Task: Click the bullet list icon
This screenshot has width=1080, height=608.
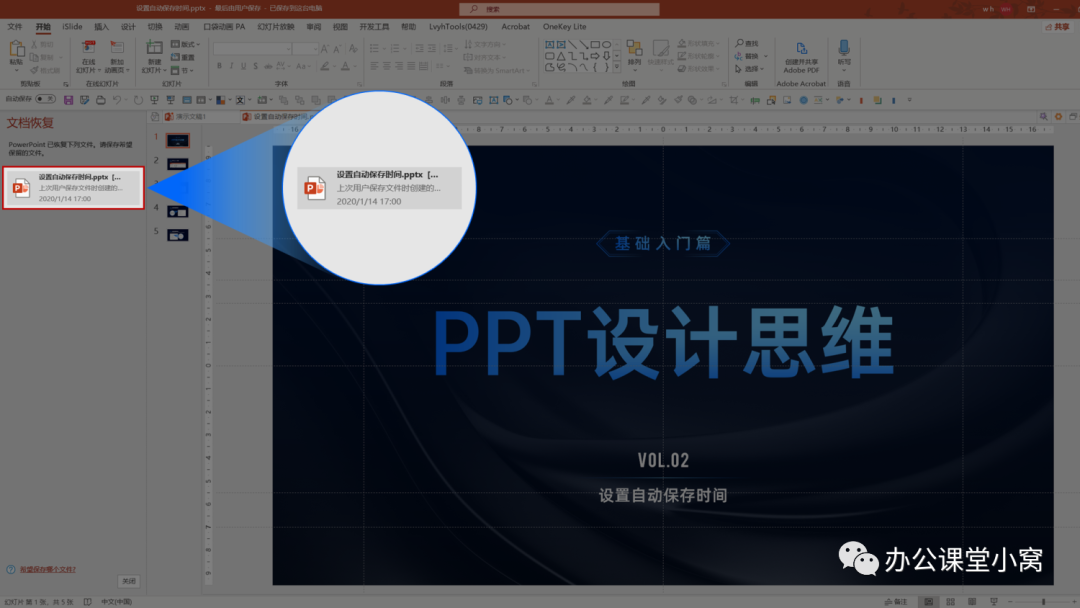Action: pyautogui.click(x=374, y=49)
